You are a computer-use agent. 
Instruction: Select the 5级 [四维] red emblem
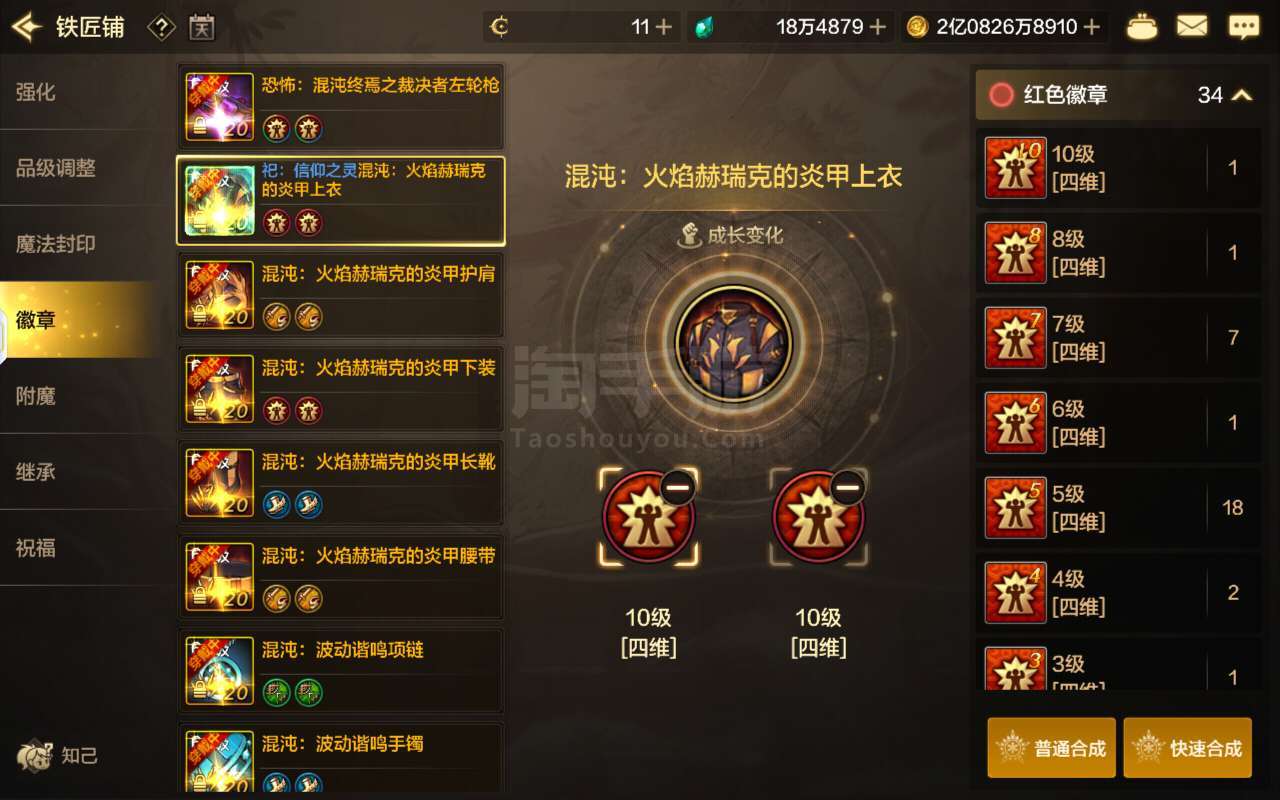tap(1119, 507)
